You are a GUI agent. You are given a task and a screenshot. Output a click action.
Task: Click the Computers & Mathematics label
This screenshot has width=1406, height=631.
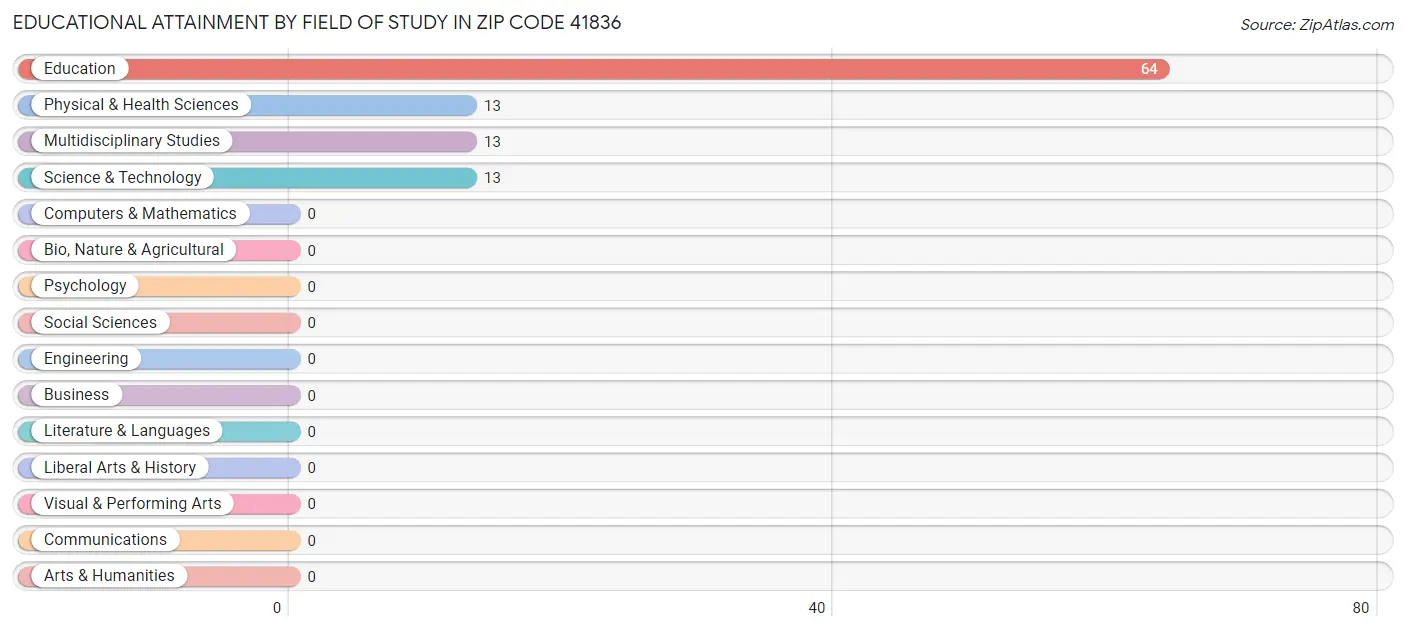coord(140,214)
